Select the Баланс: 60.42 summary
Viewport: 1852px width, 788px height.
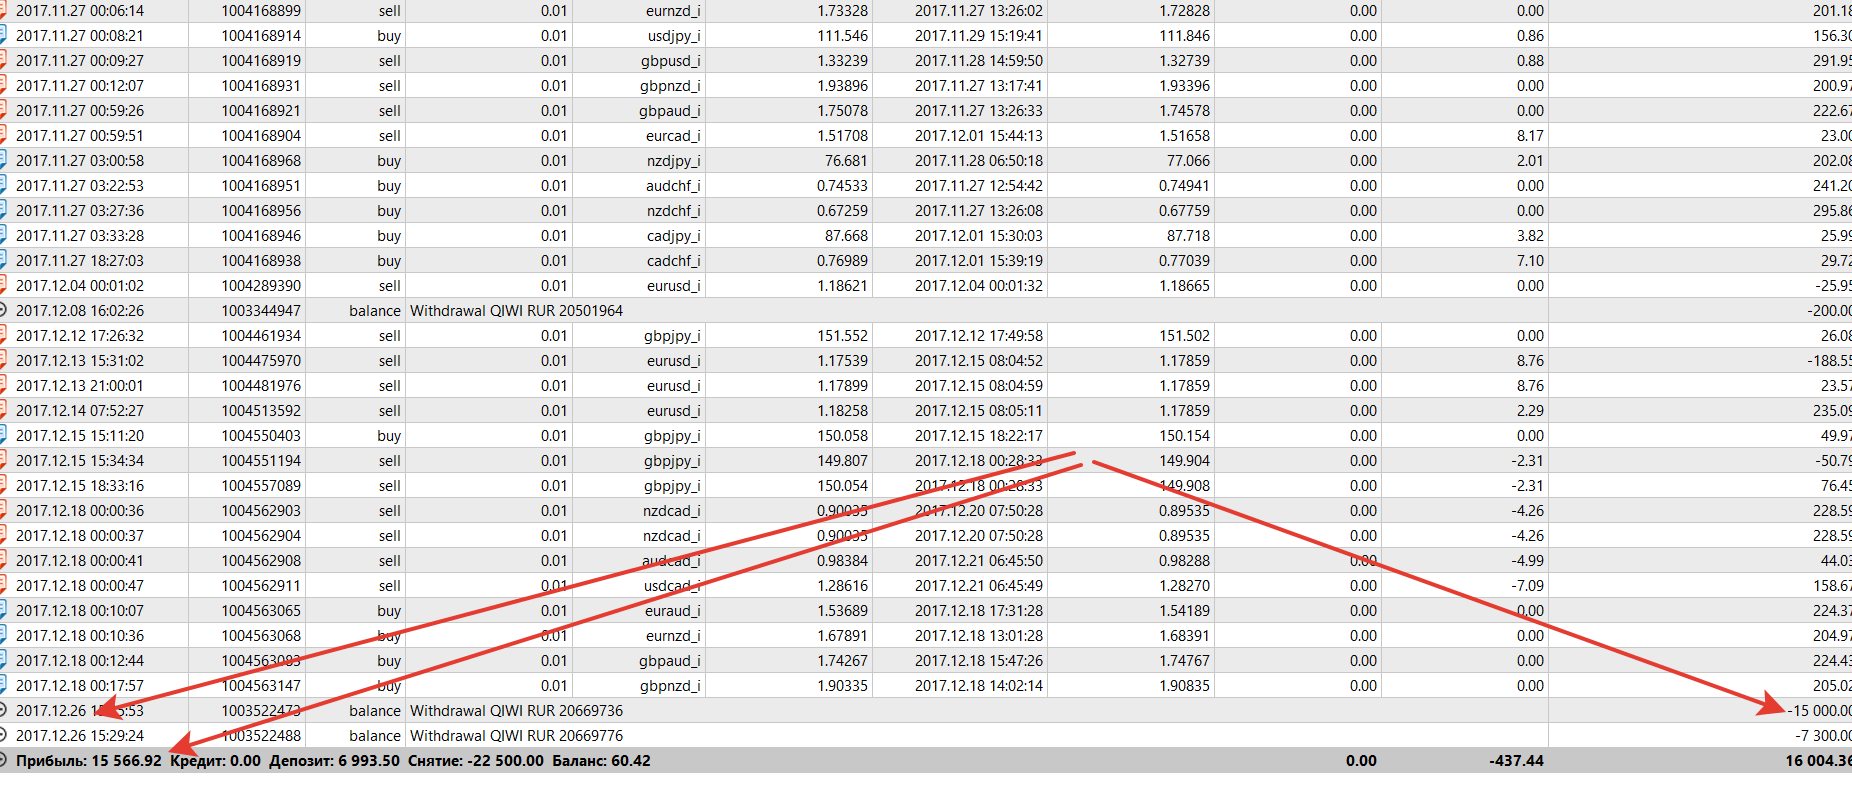(x=601, y=760)
